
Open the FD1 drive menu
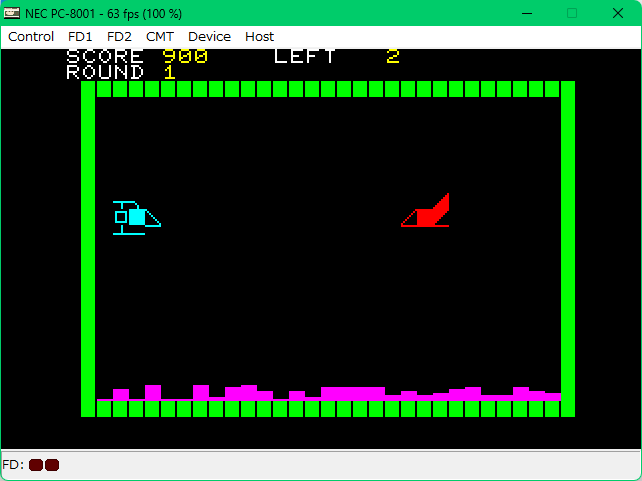tap(80, 36)
